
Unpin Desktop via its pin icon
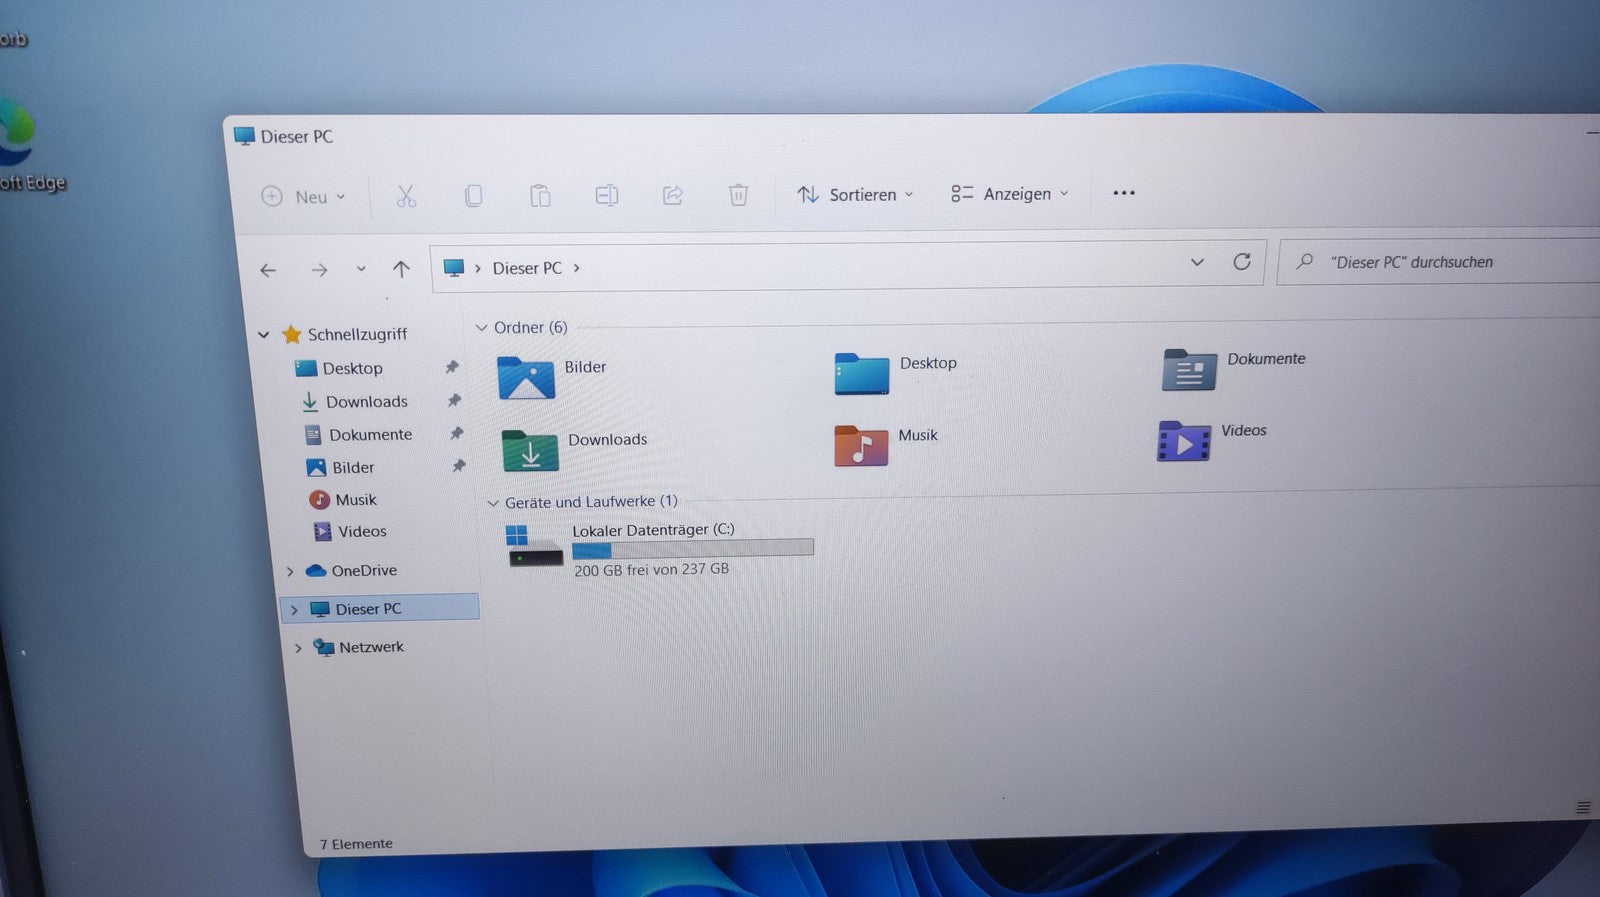(452, 367)
